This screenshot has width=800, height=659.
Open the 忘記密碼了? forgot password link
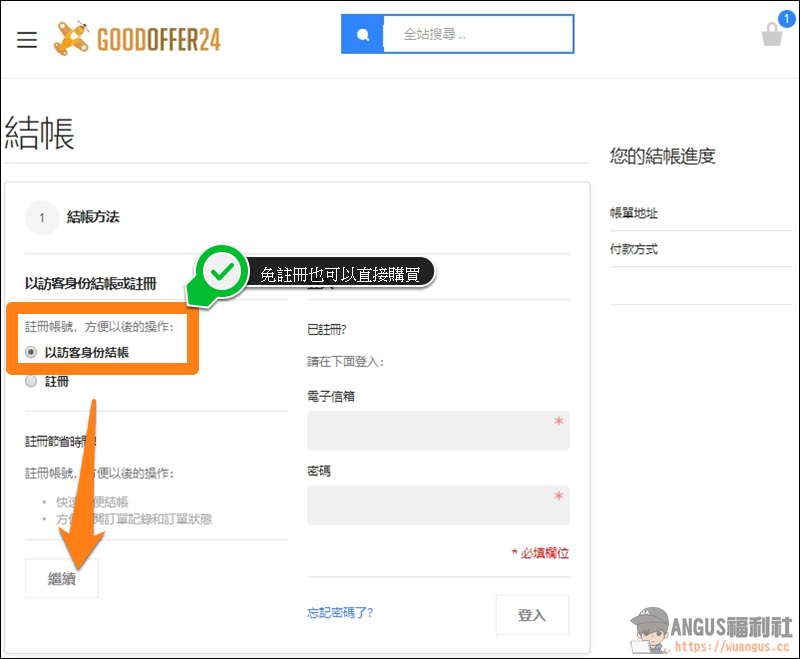point(340,613)
